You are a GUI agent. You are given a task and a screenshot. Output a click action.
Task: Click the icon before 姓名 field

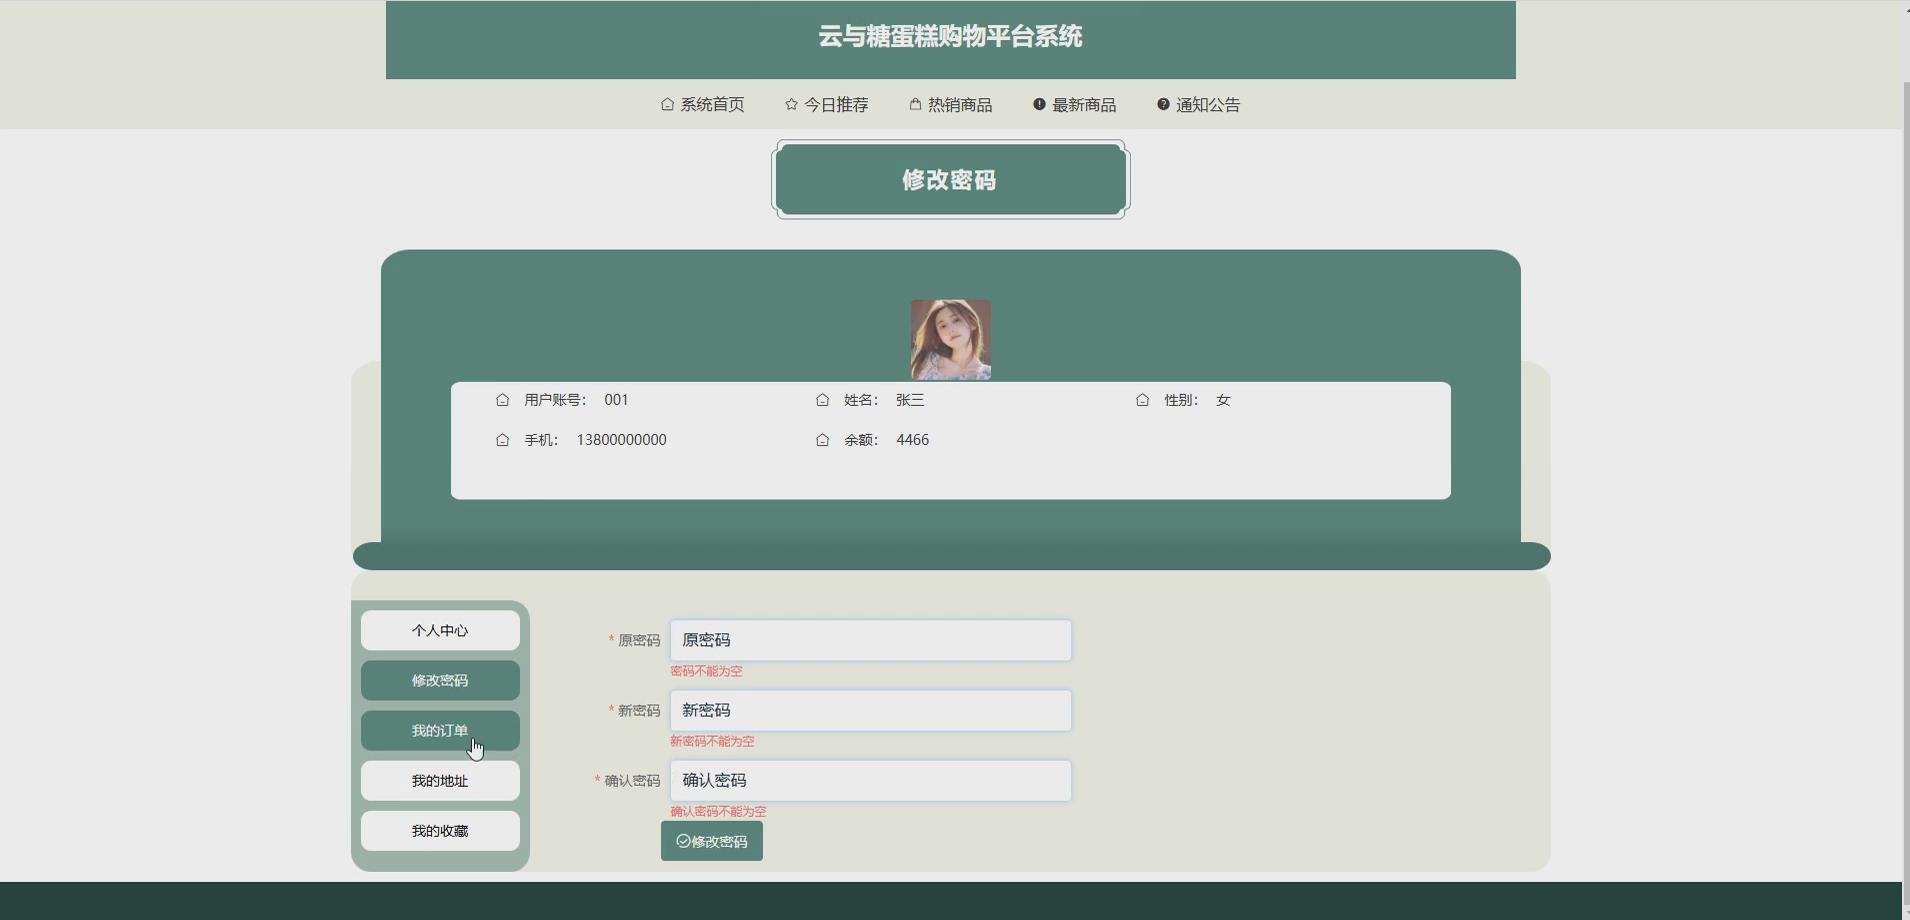(823, 399)
